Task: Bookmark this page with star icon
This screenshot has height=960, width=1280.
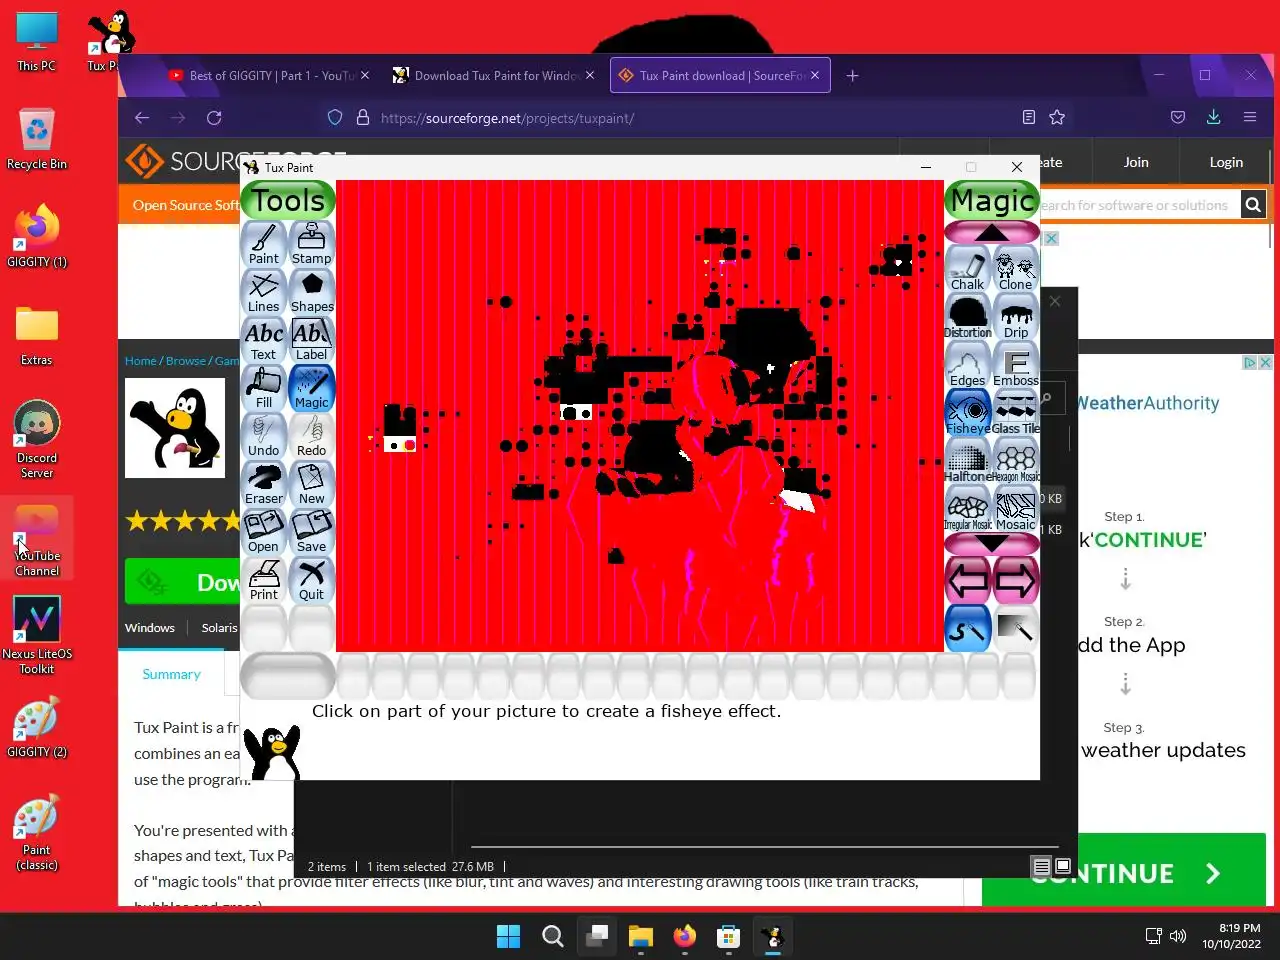Action: [x=1057, y=118]
